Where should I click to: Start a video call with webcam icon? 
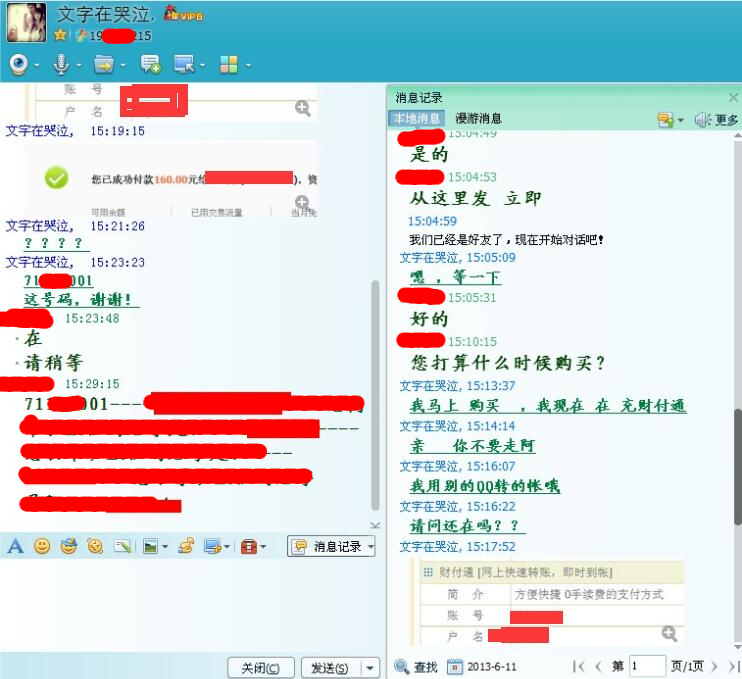(x=19, y=64)
